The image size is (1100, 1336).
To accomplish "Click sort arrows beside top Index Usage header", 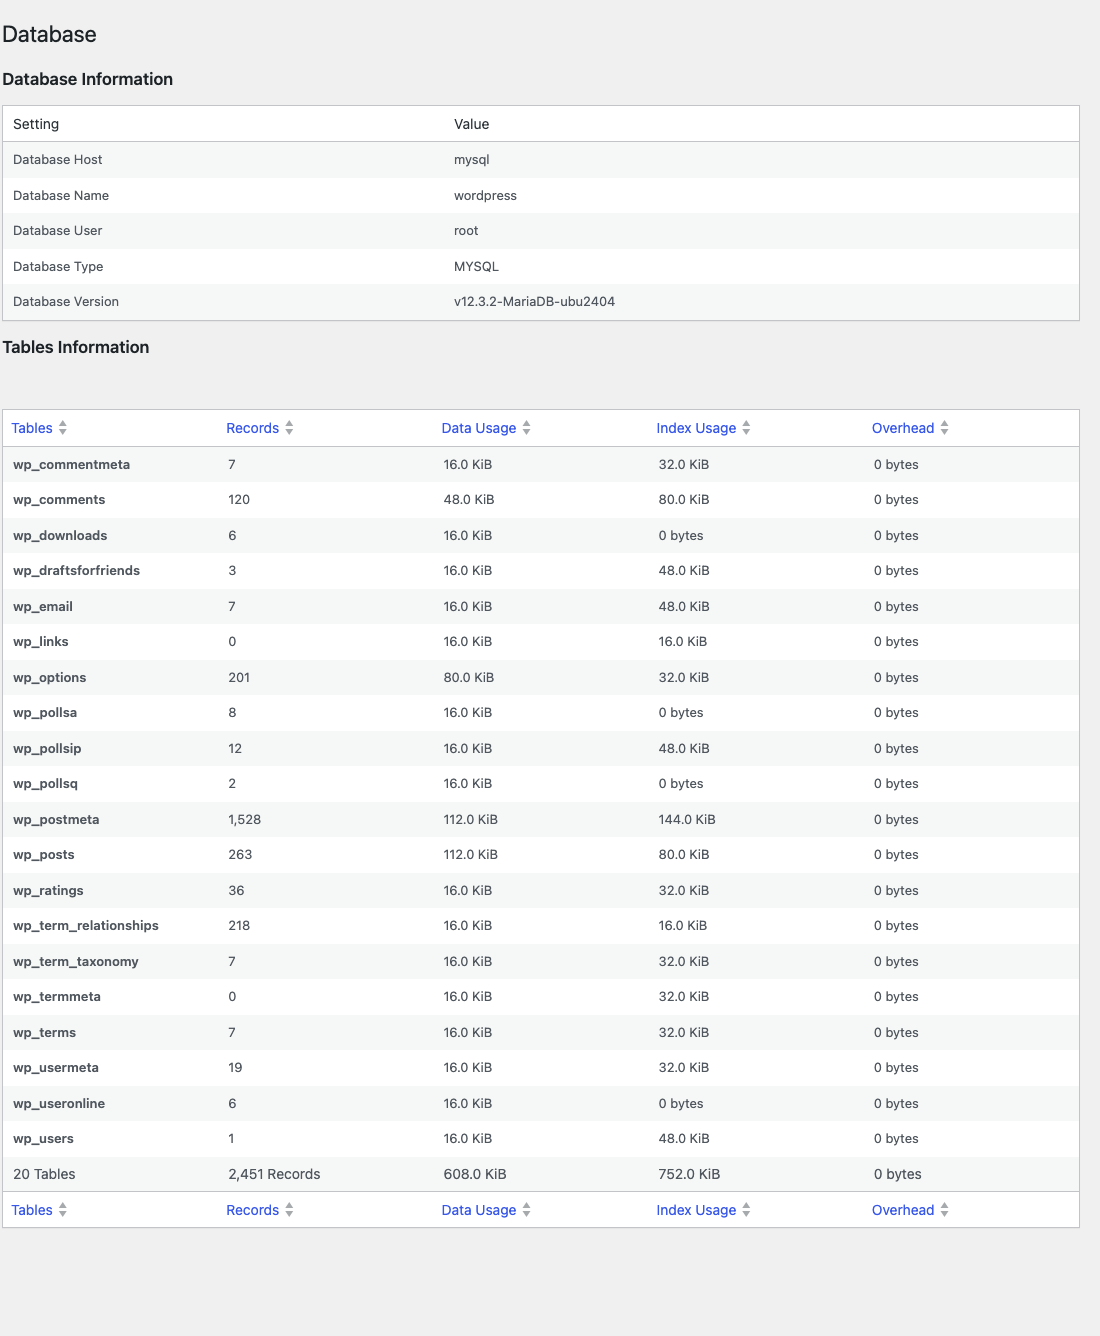I will (x=746, y=428).
